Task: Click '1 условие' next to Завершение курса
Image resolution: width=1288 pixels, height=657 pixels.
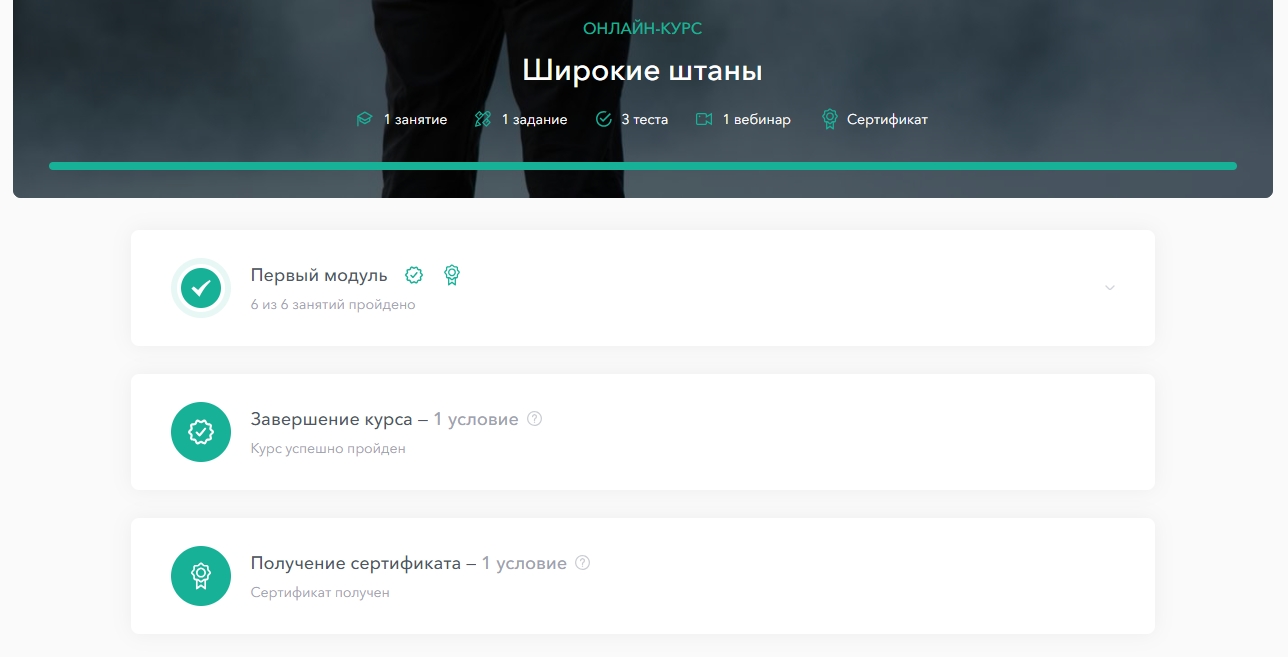Action: tap(476, 419)
